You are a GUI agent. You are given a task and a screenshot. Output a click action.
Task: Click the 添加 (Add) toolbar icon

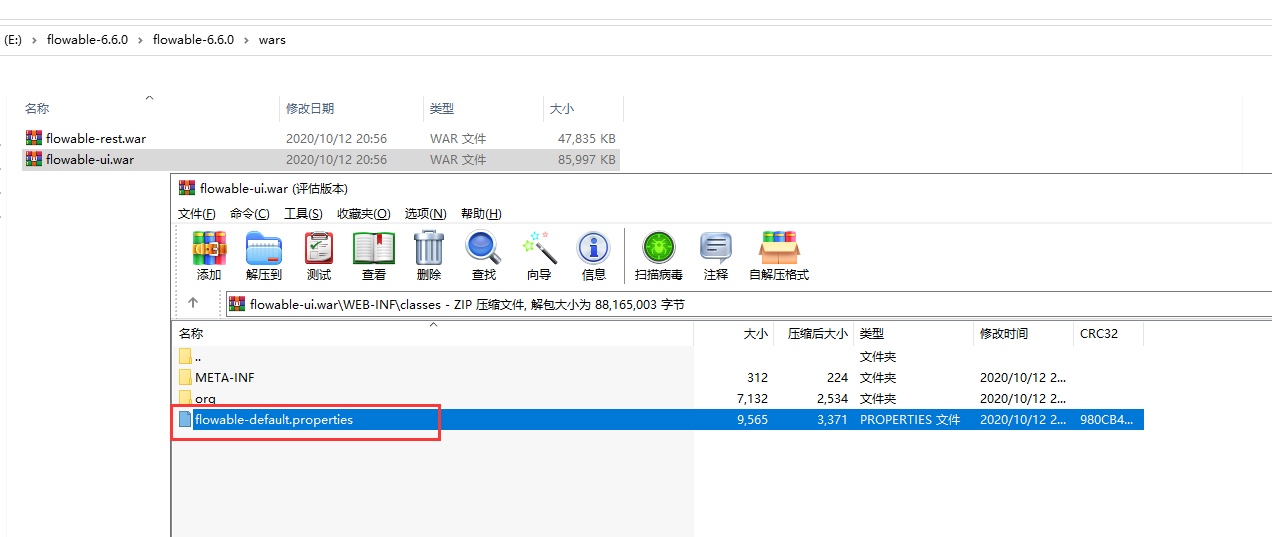pyautogui.click(x=209, y=248)
